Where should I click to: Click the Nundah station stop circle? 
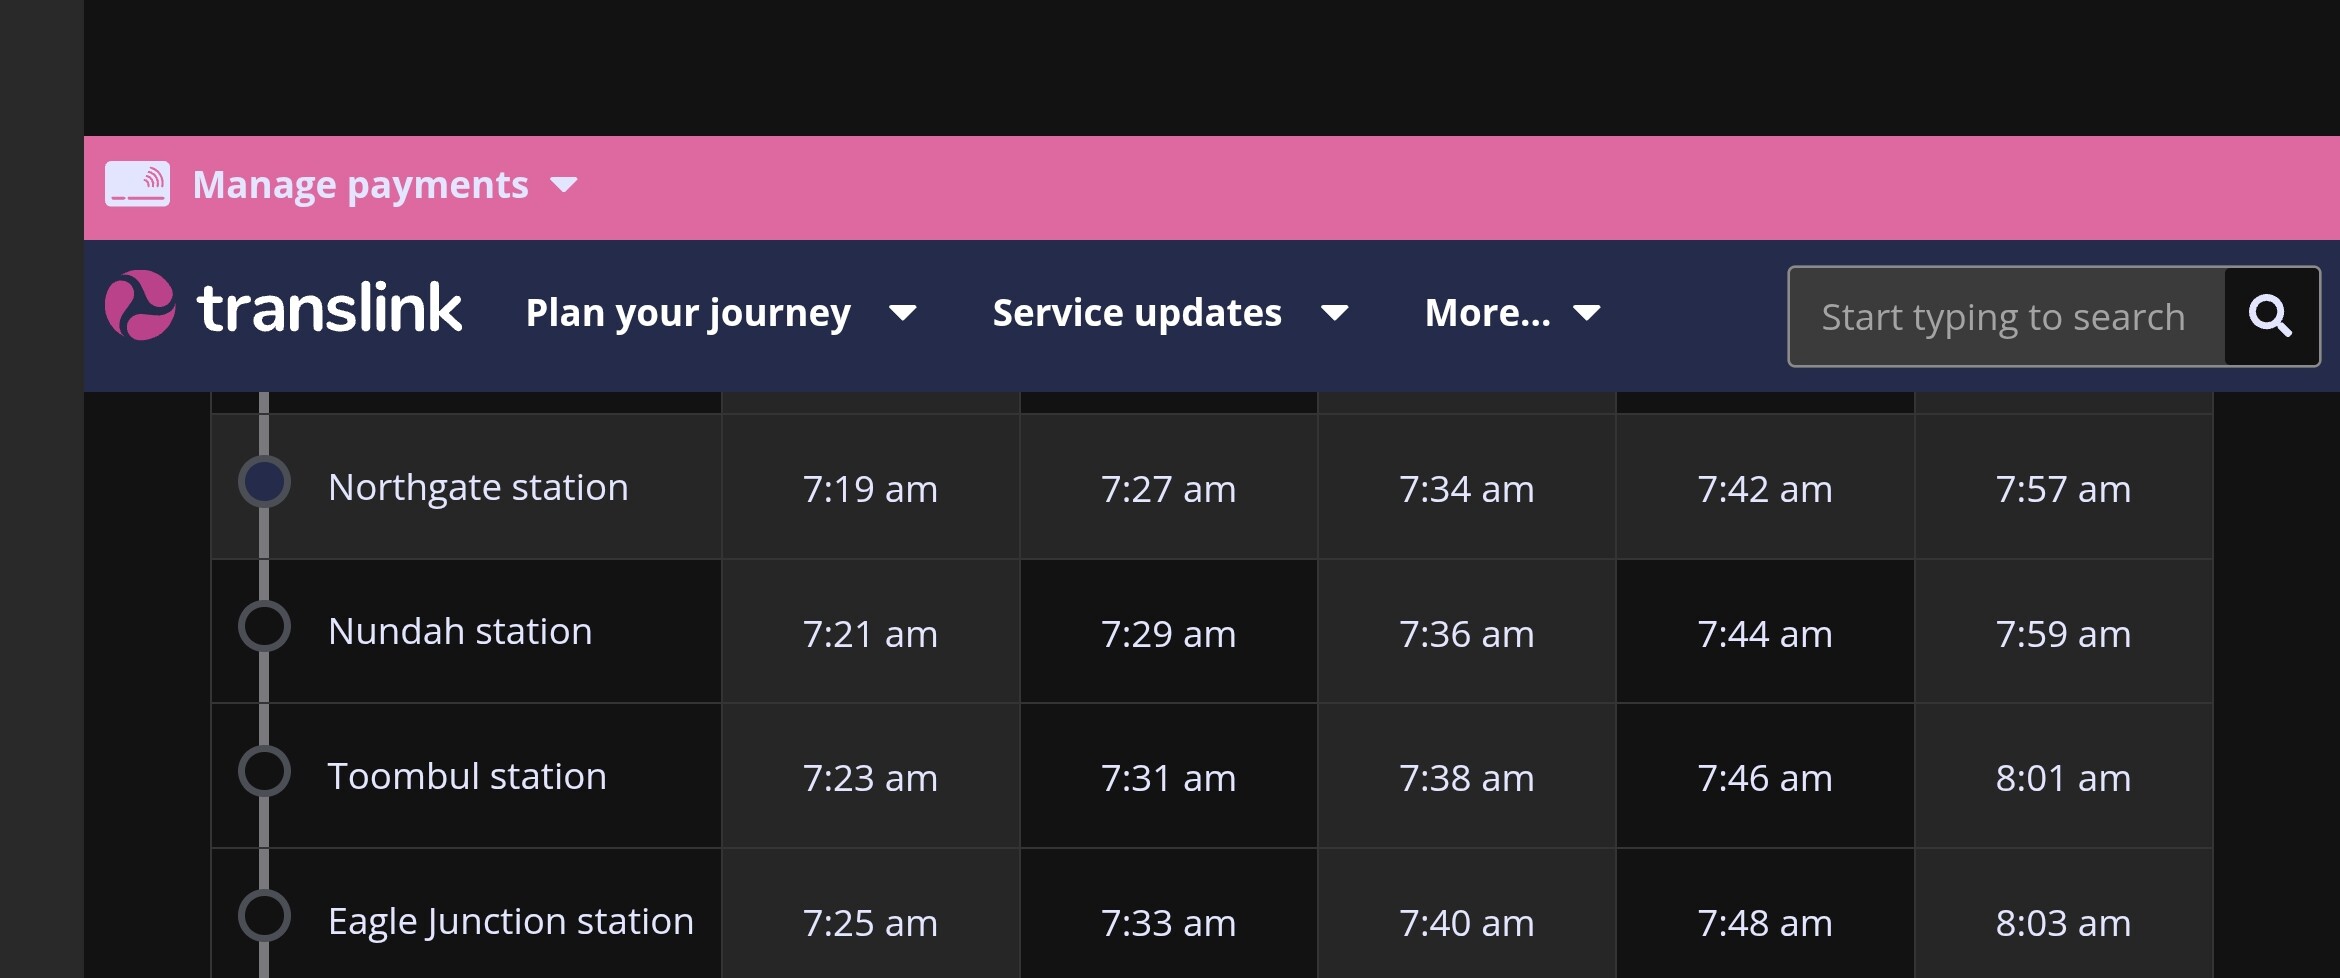point(264,627)
